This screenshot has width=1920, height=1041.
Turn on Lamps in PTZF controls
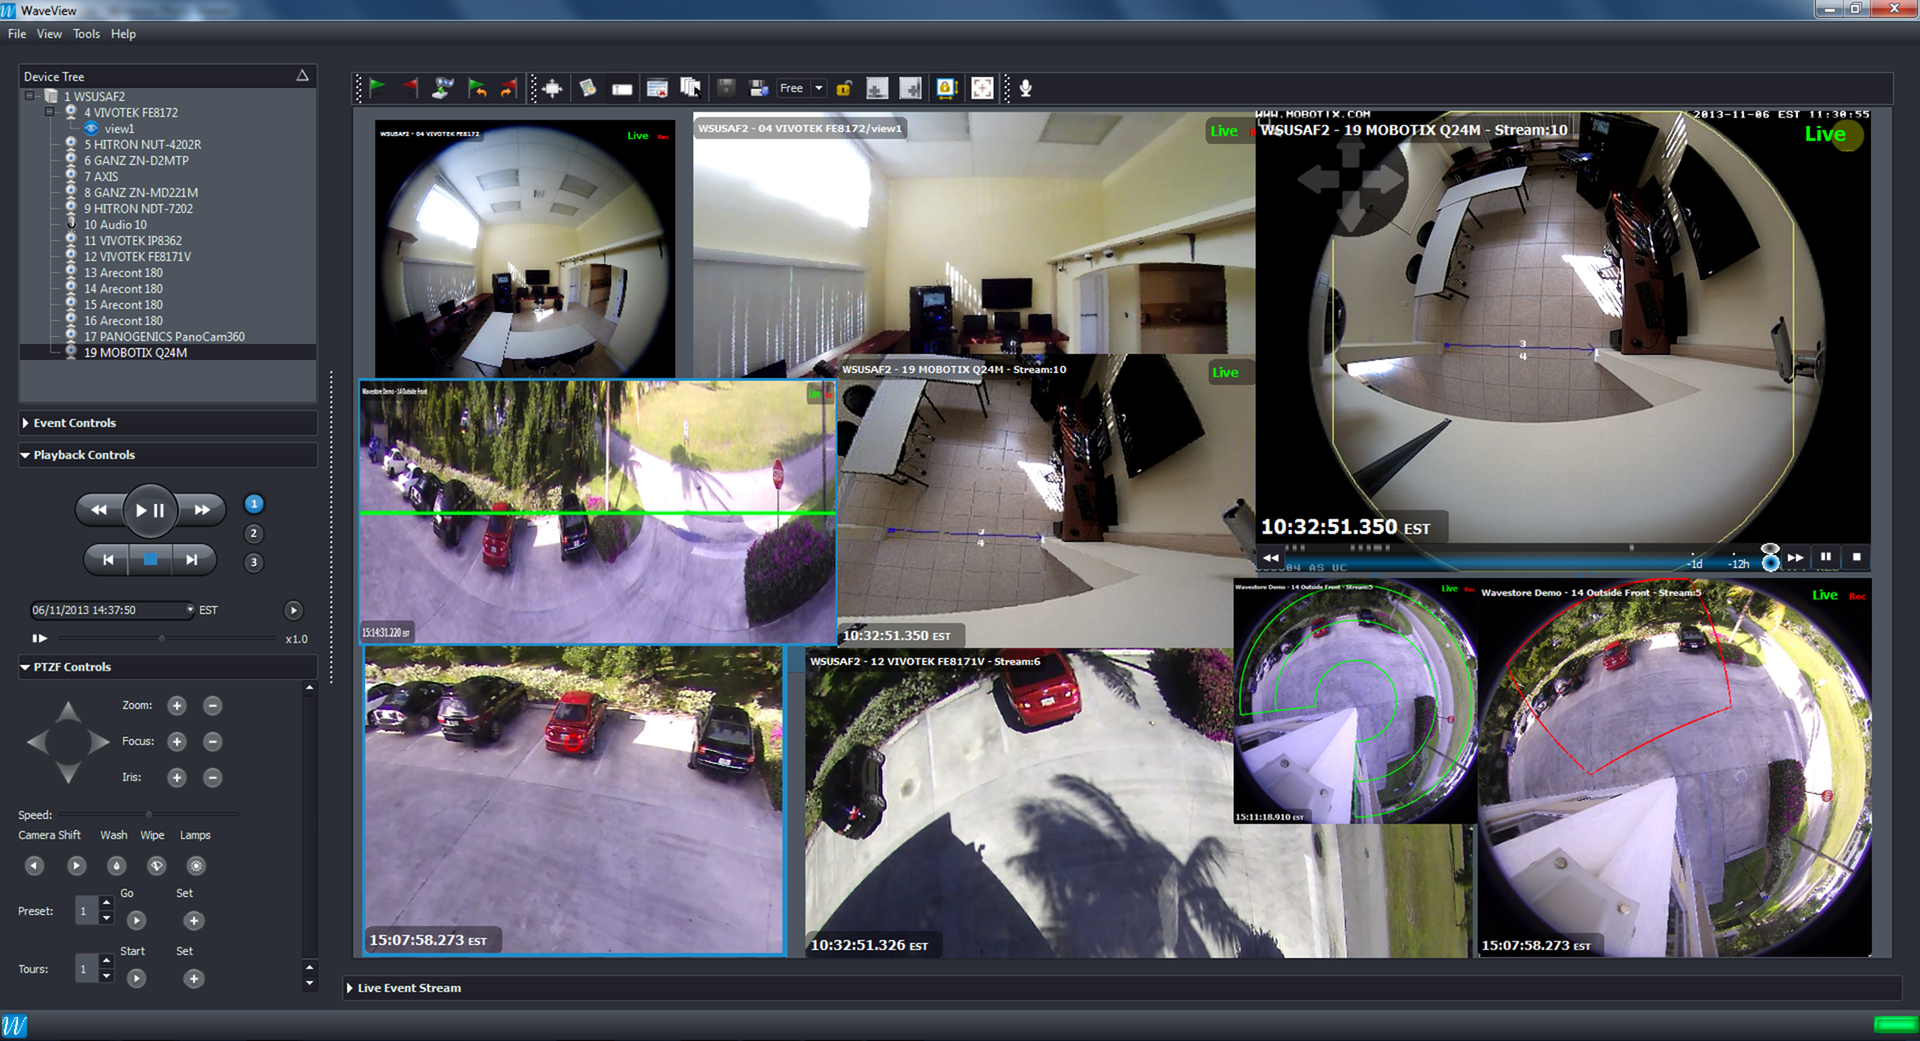[196, 866]
